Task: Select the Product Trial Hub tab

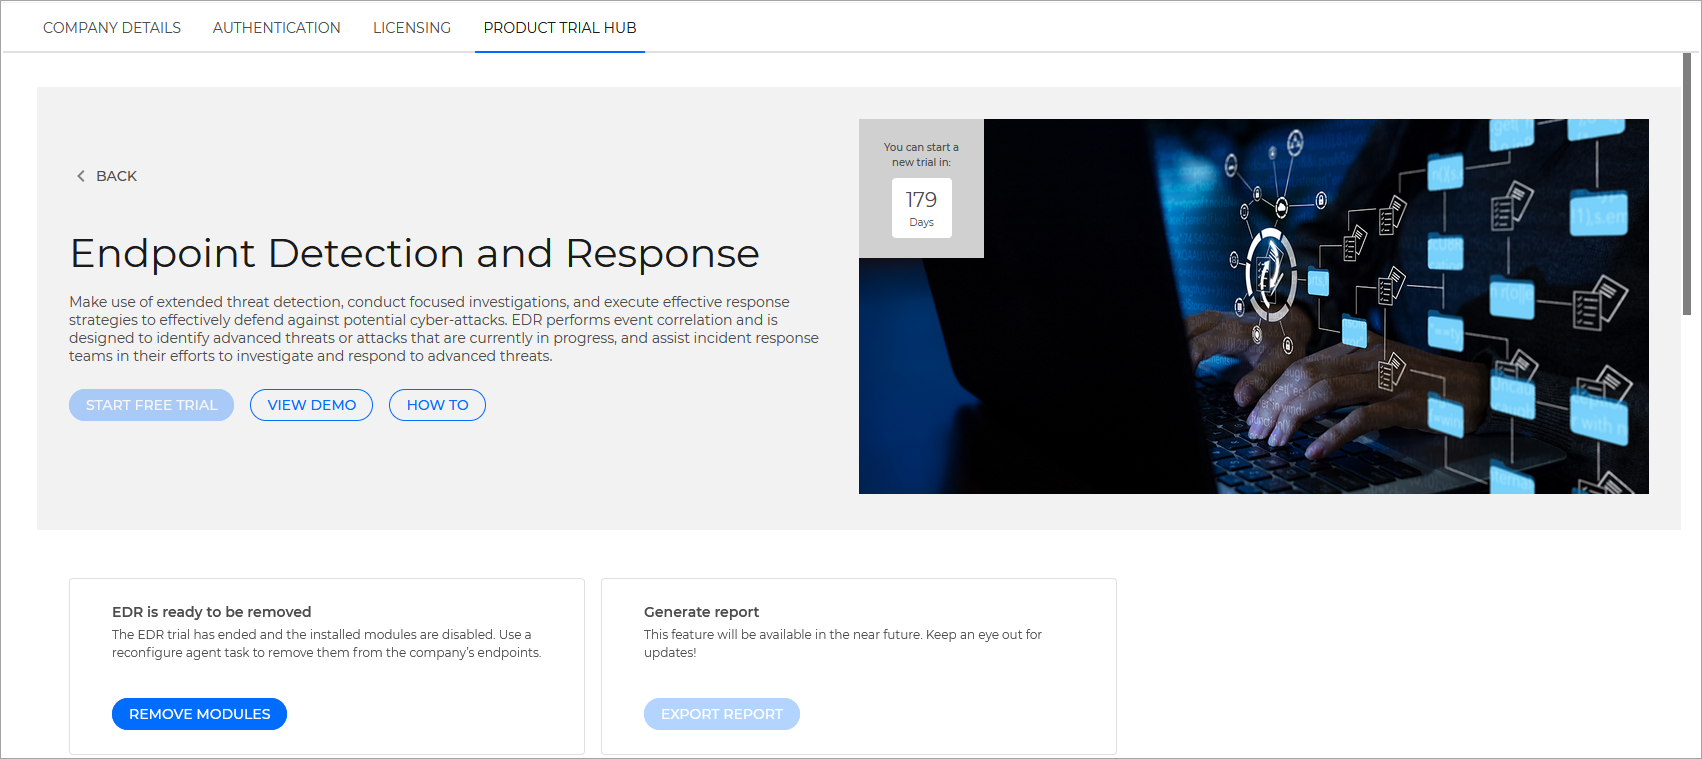Action: (560, 28)
